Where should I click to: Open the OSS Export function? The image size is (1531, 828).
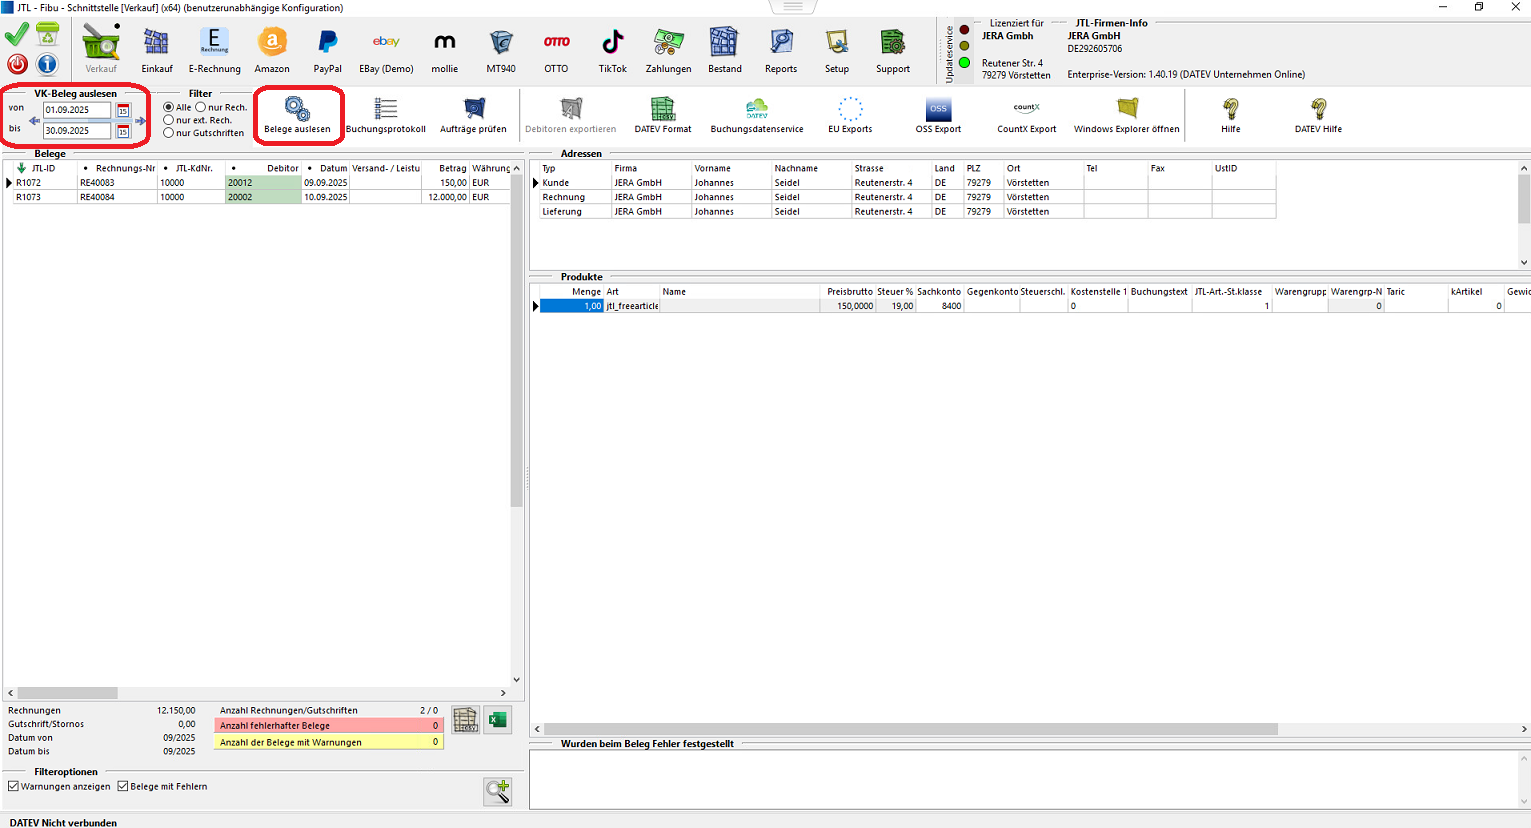937,110
